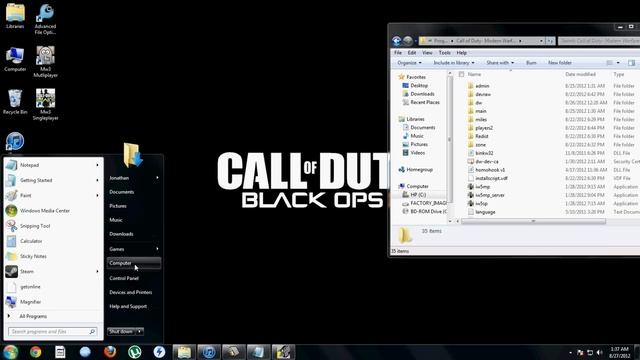Open the File menu in Explorer
Image resolution: width=640 pixels, height=360 pixels.
coord(398,53)
